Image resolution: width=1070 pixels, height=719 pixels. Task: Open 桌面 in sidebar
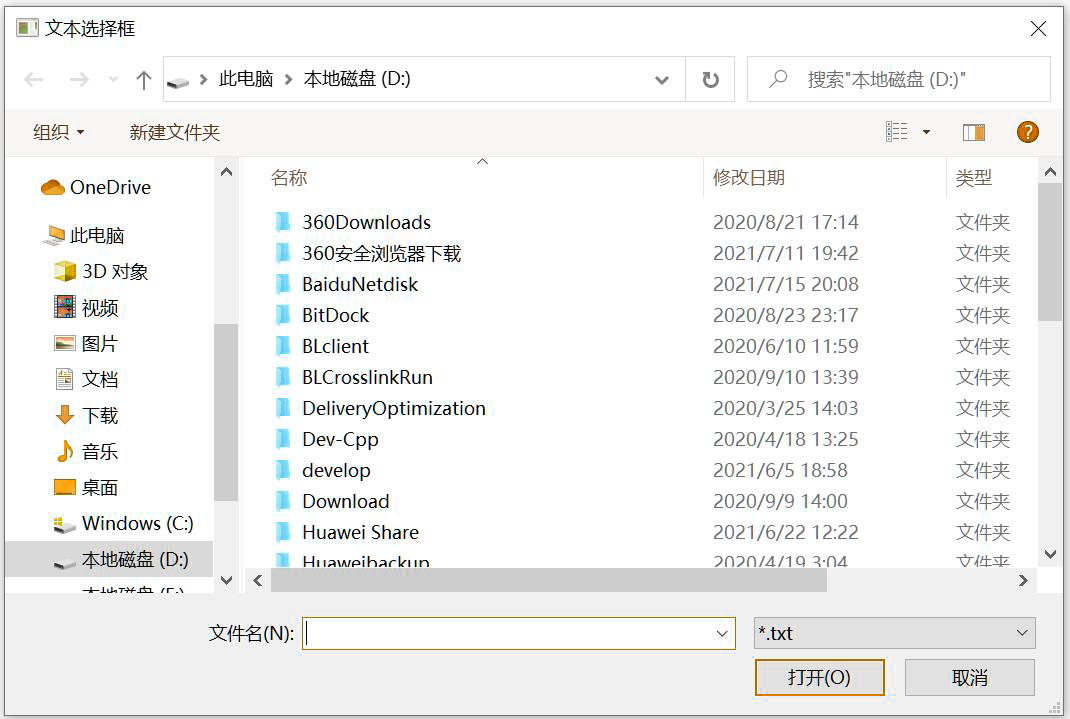point(86,488)
